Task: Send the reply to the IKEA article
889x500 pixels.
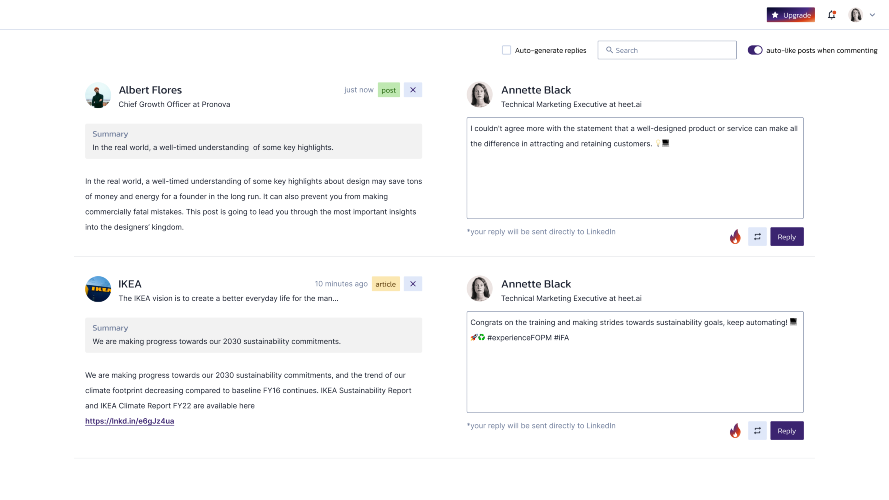Action: pyautogui.click(x=787, y=431)
